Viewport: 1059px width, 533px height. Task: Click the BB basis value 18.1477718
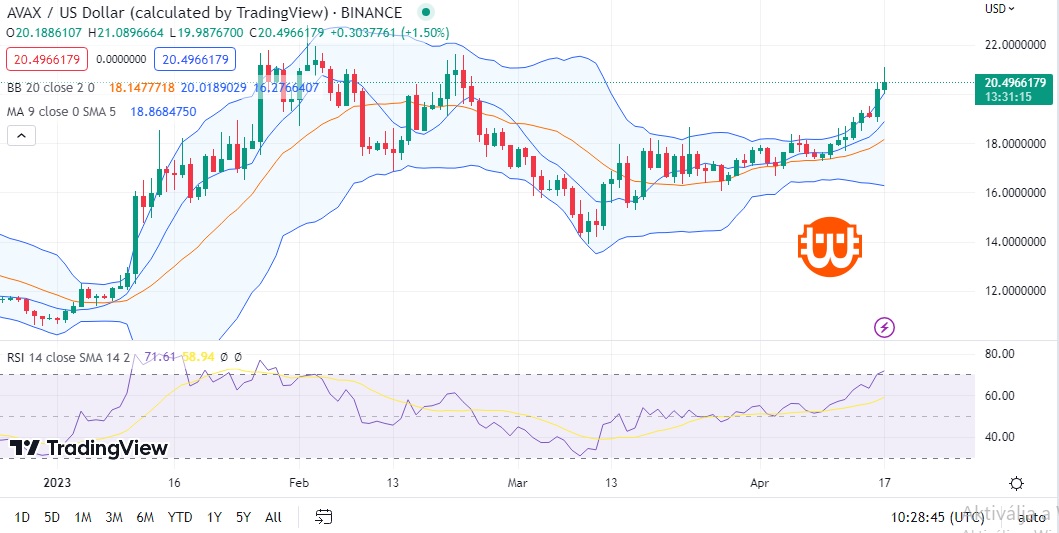141,88
